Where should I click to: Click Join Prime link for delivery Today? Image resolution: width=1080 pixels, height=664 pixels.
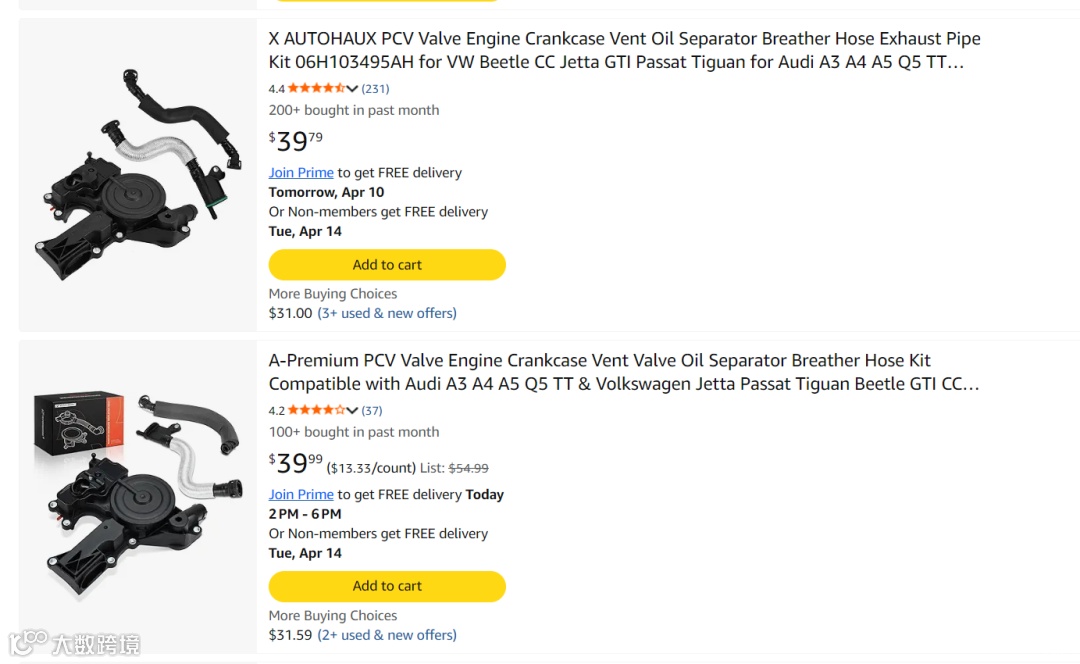tap(301, 494)
